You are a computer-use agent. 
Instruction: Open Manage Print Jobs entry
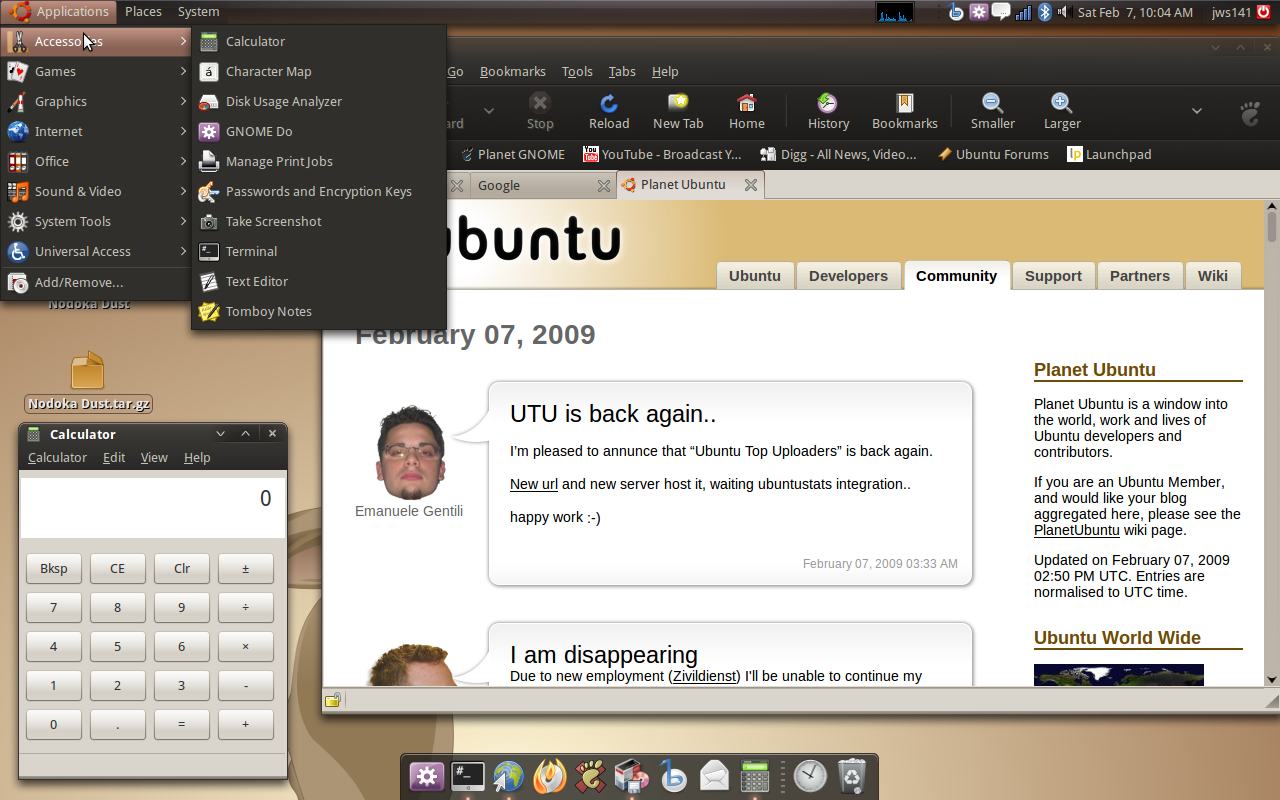tap(319, 161)
